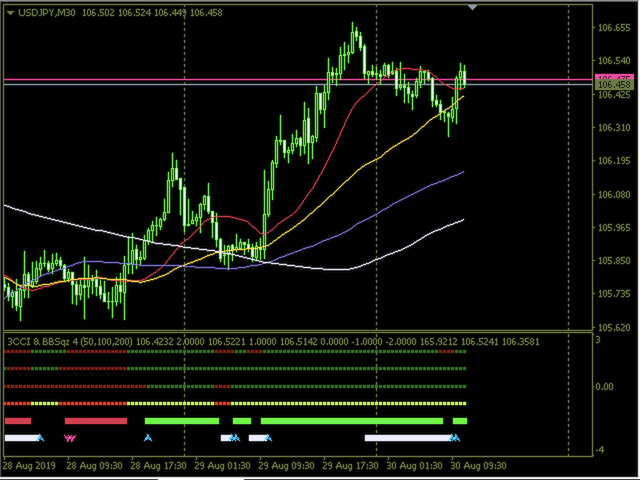Click the 105.735 price axis label
Viewport: 640px width, 480px height.
coord(614,293)
